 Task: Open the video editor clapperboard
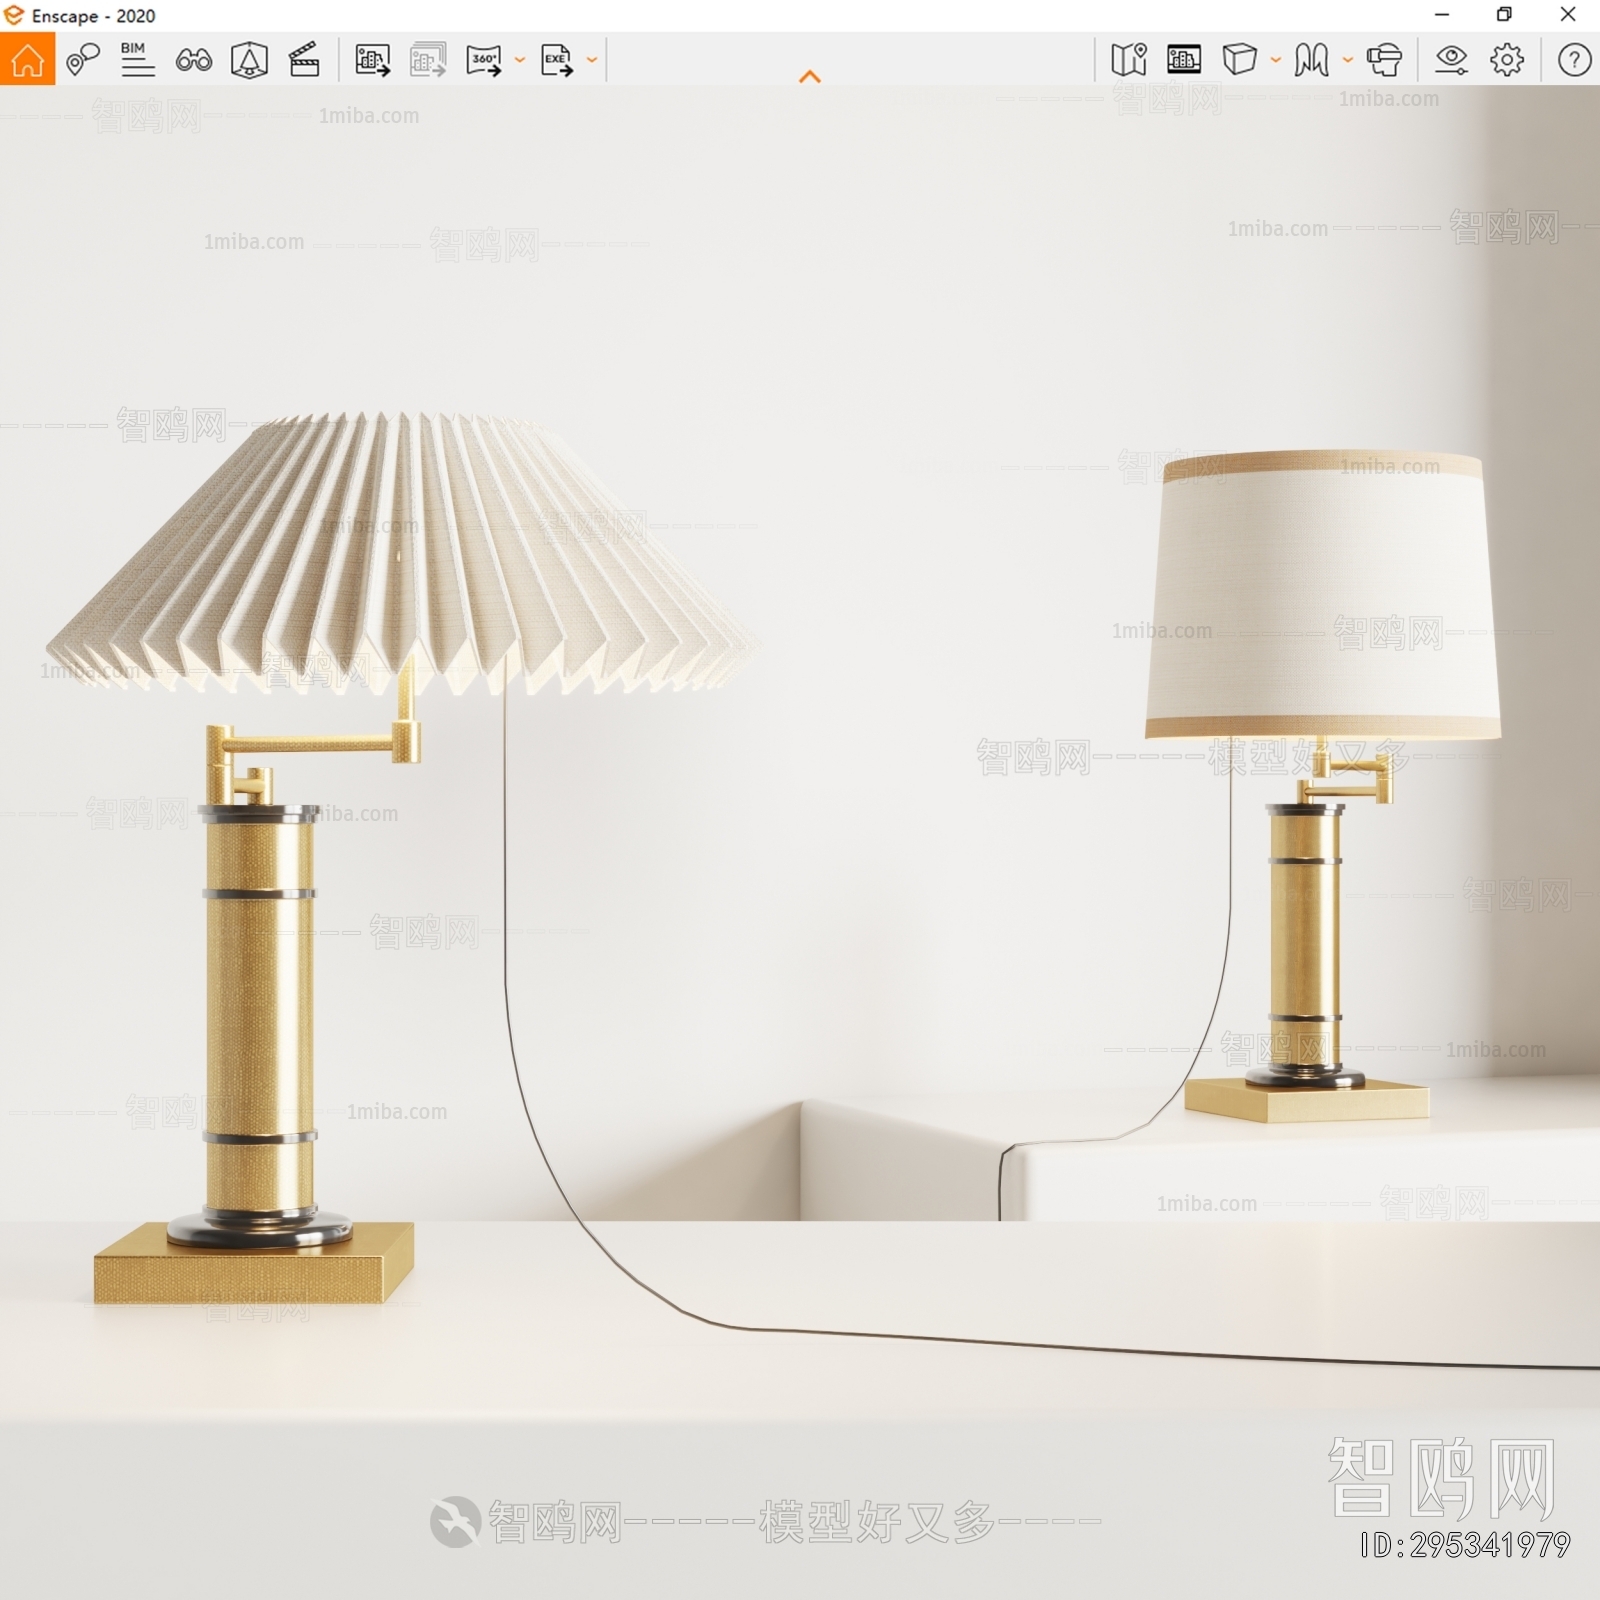click(304, 60)
